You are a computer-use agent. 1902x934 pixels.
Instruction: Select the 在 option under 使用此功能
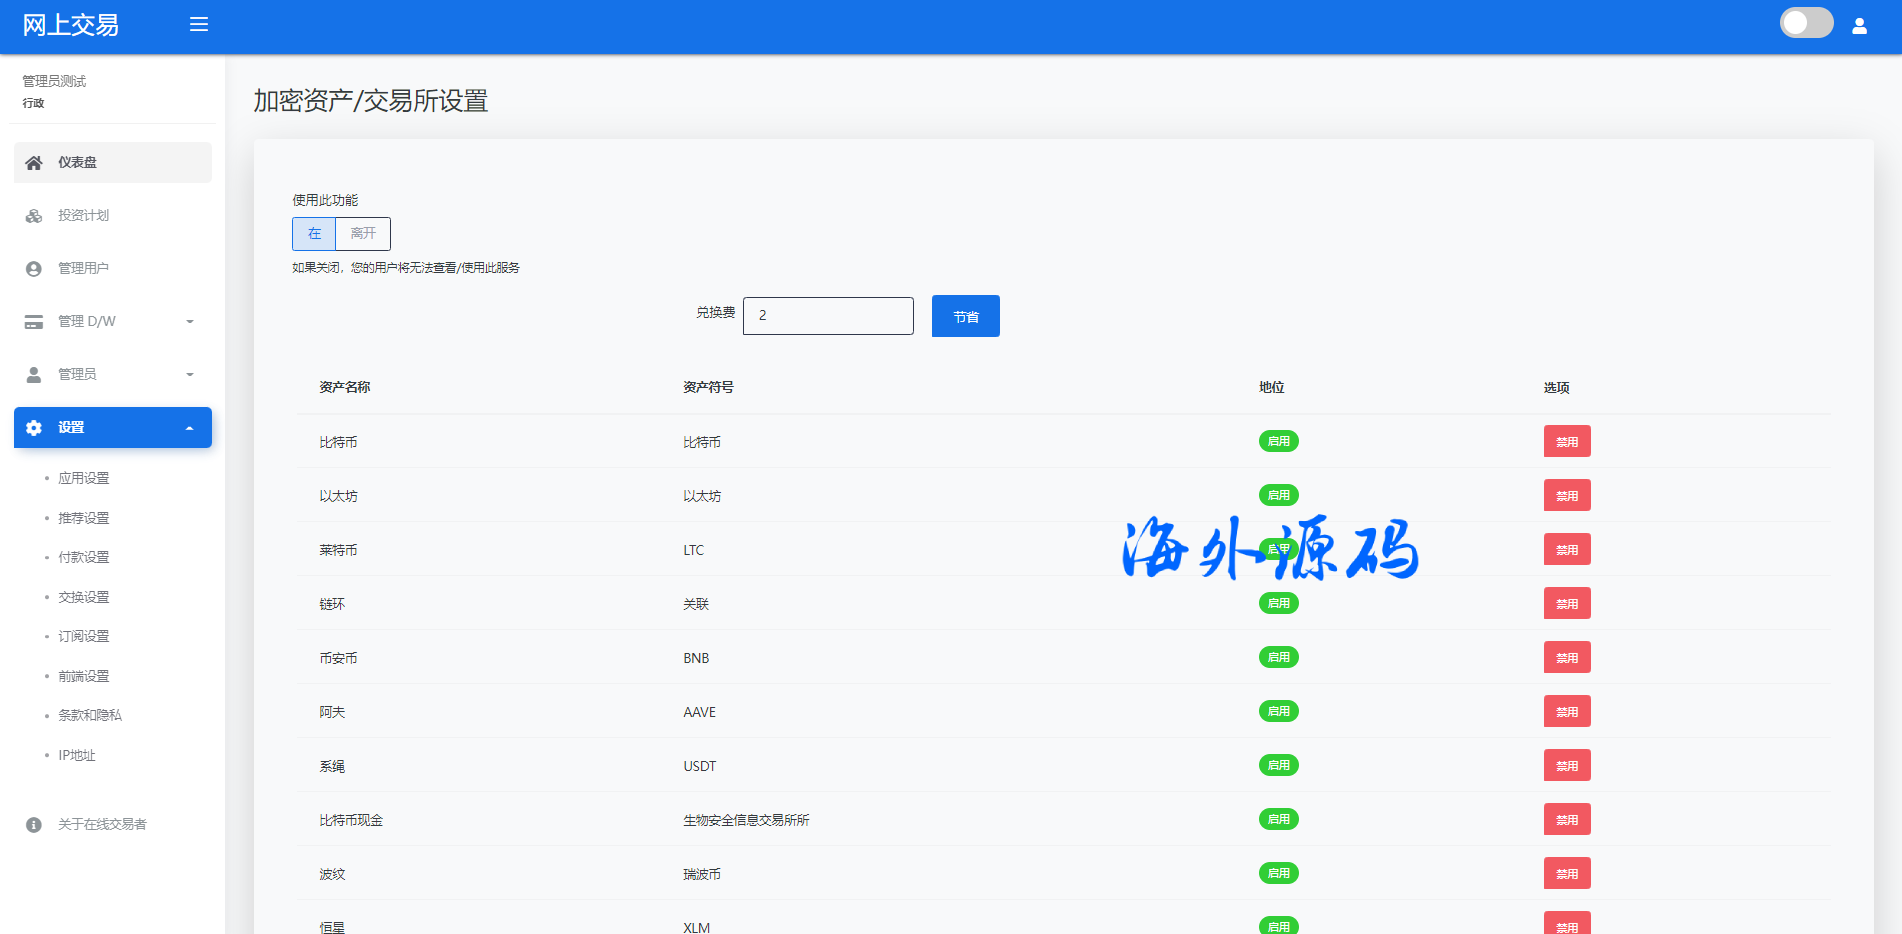point(314,234)
